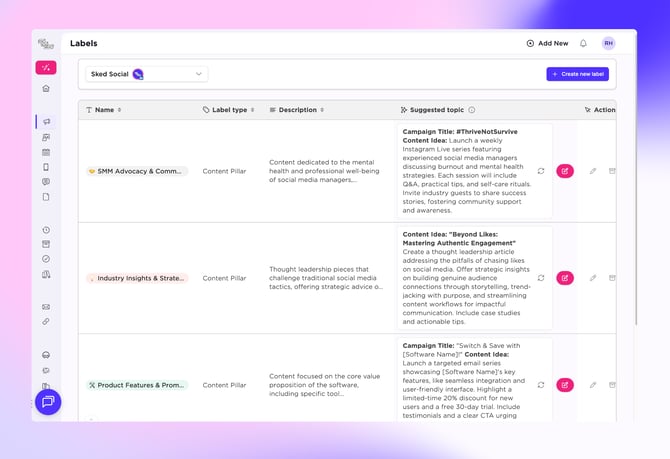Click the Suggested topic info icon
The height and width of the screenshot is (459, 670).
(472, 110)
